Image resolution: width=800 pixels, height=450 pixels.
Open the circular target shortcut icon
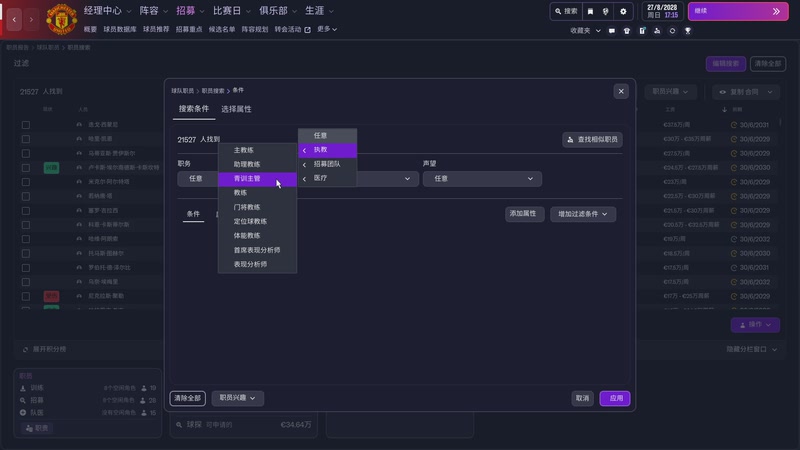coord(672,31)
